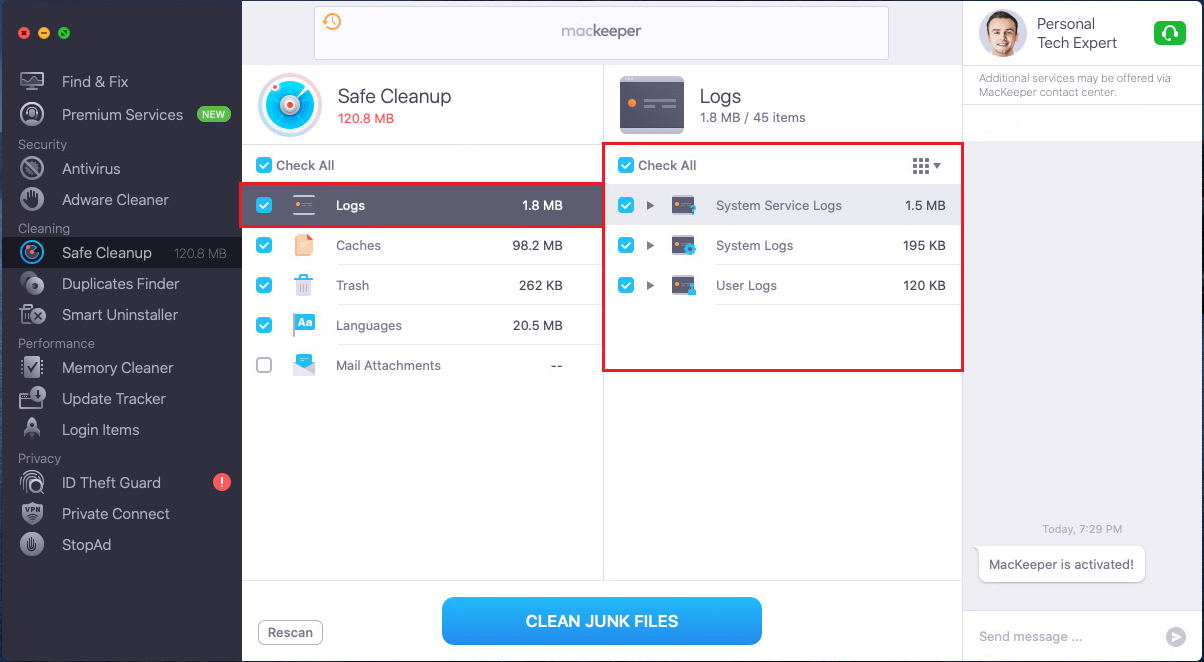Click the ID Theft Guard fingerprint icon
Image resolution: width=1204 pixels, height=662 pixels.
(32, 483)
